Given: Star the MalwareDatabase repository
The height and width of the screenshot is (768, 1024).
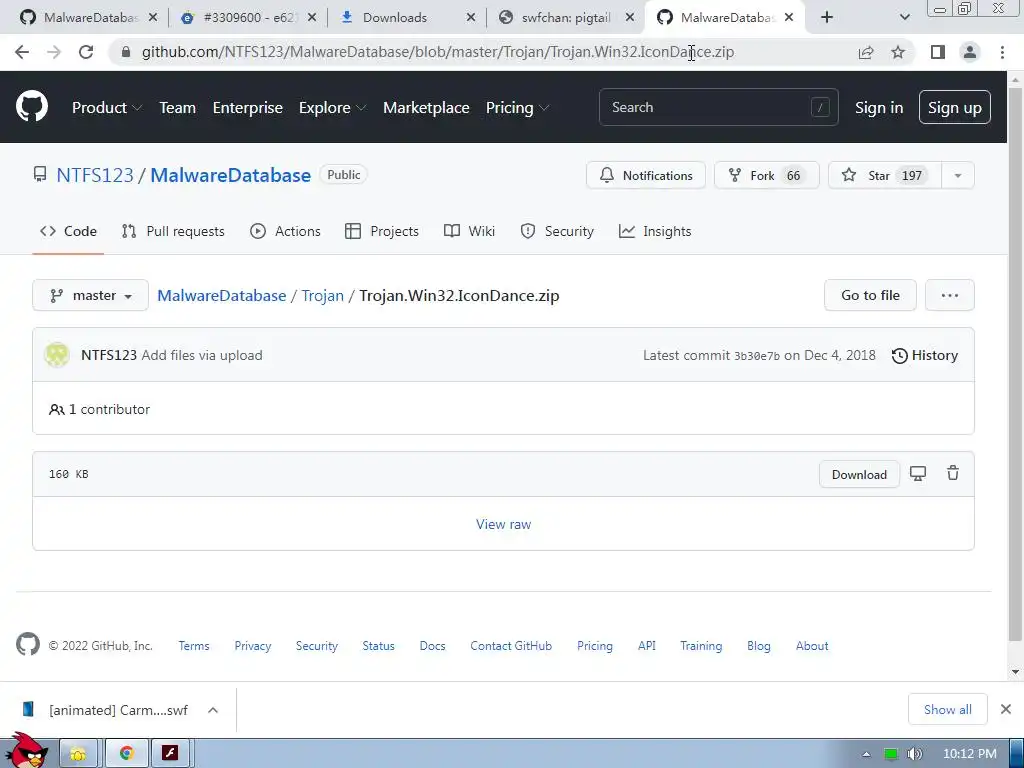Looking at the screenshot, I should (885, 175).
